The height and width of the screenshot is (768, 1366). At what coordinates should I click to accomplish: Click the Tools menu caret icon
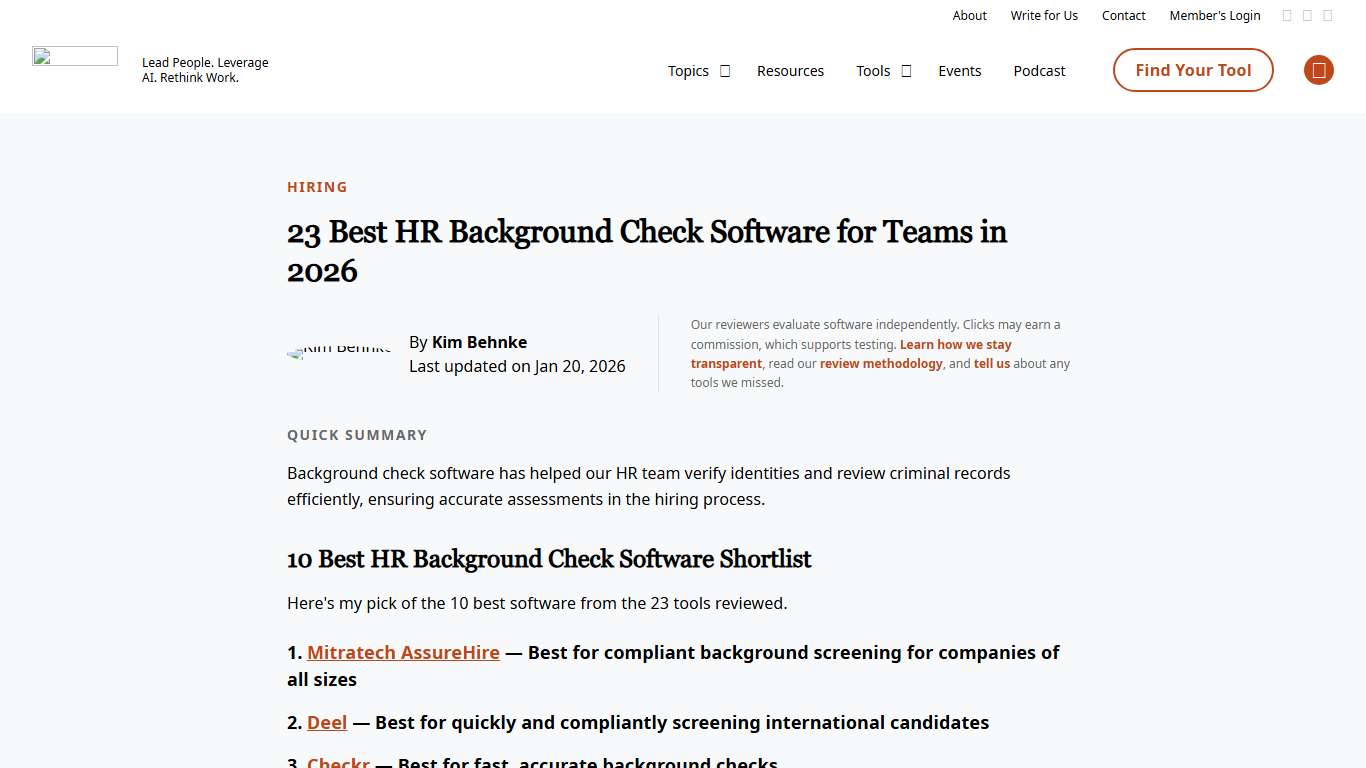click(x=906, y=71)
